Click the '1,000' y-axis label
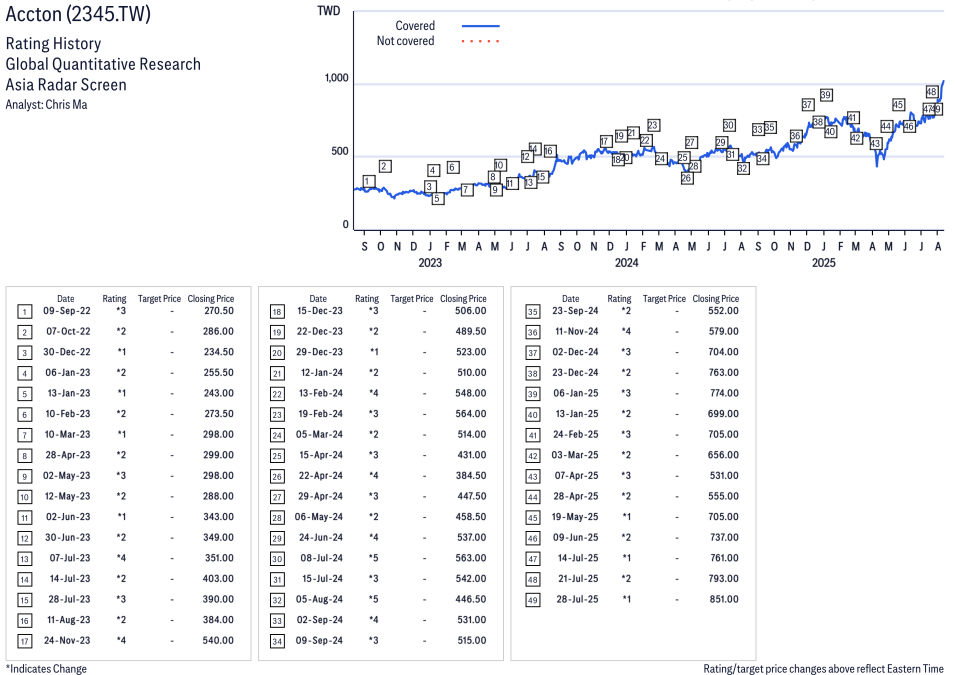Screen dimensions: 955x675 [336, 78]
